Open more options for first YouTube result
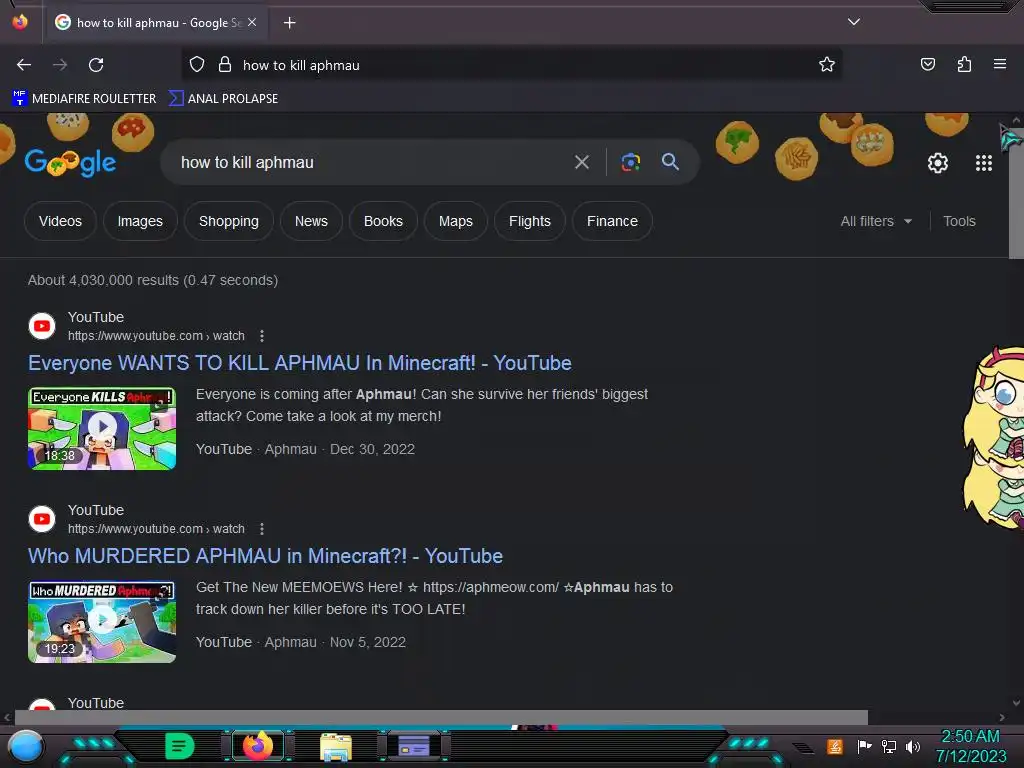This screenshot has height=768, width=1024. [262, 336]
